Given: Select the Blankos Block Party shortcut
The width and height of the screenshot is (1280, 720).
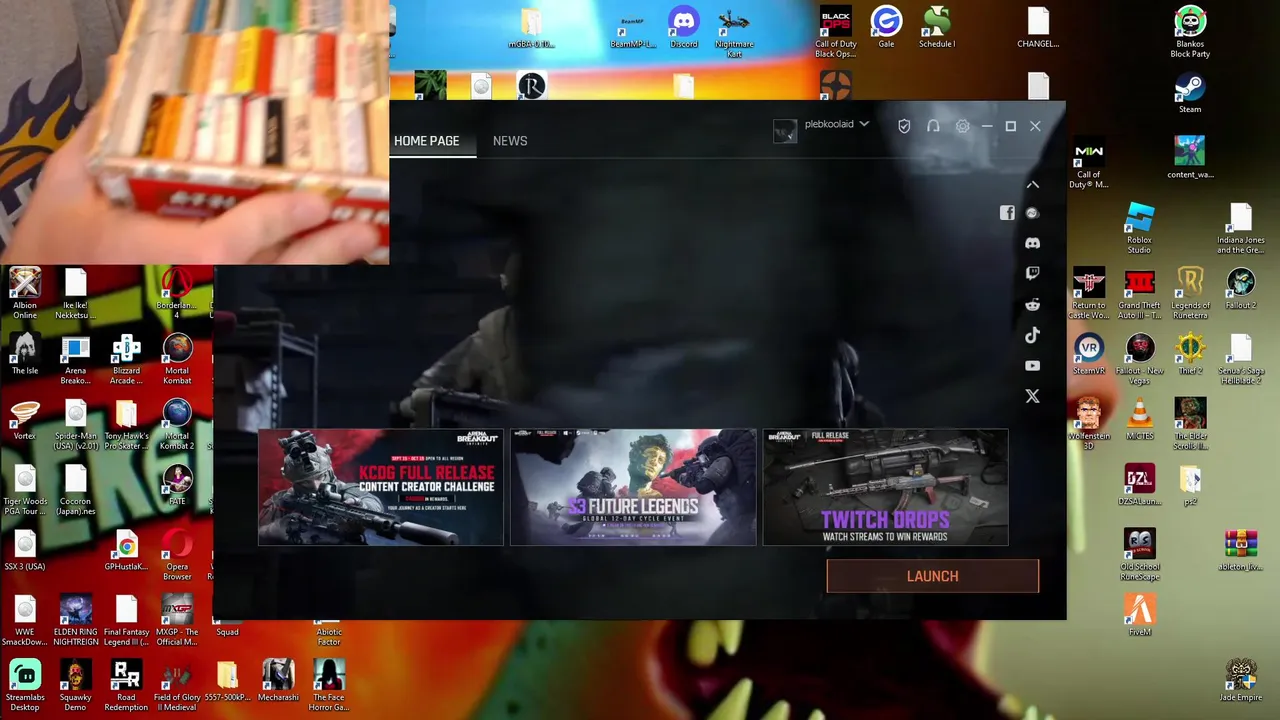Looking at the screenshot, I should (1190, 32).
